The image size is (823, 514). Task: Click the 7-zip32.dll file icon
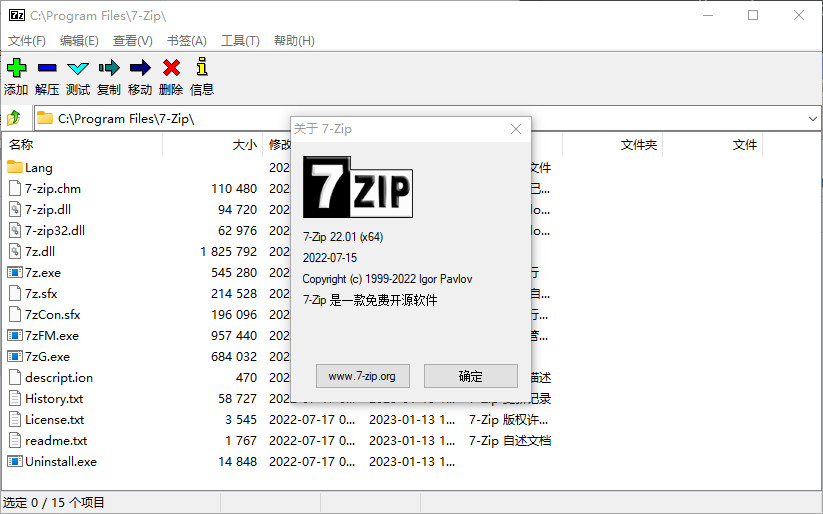point(15,230)
